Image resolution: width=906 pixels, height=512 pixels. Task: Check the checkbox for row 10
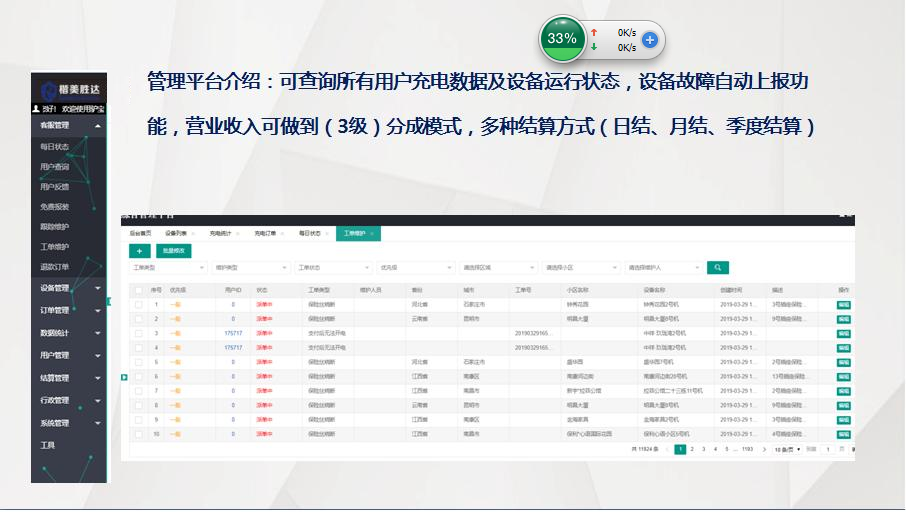139,434
